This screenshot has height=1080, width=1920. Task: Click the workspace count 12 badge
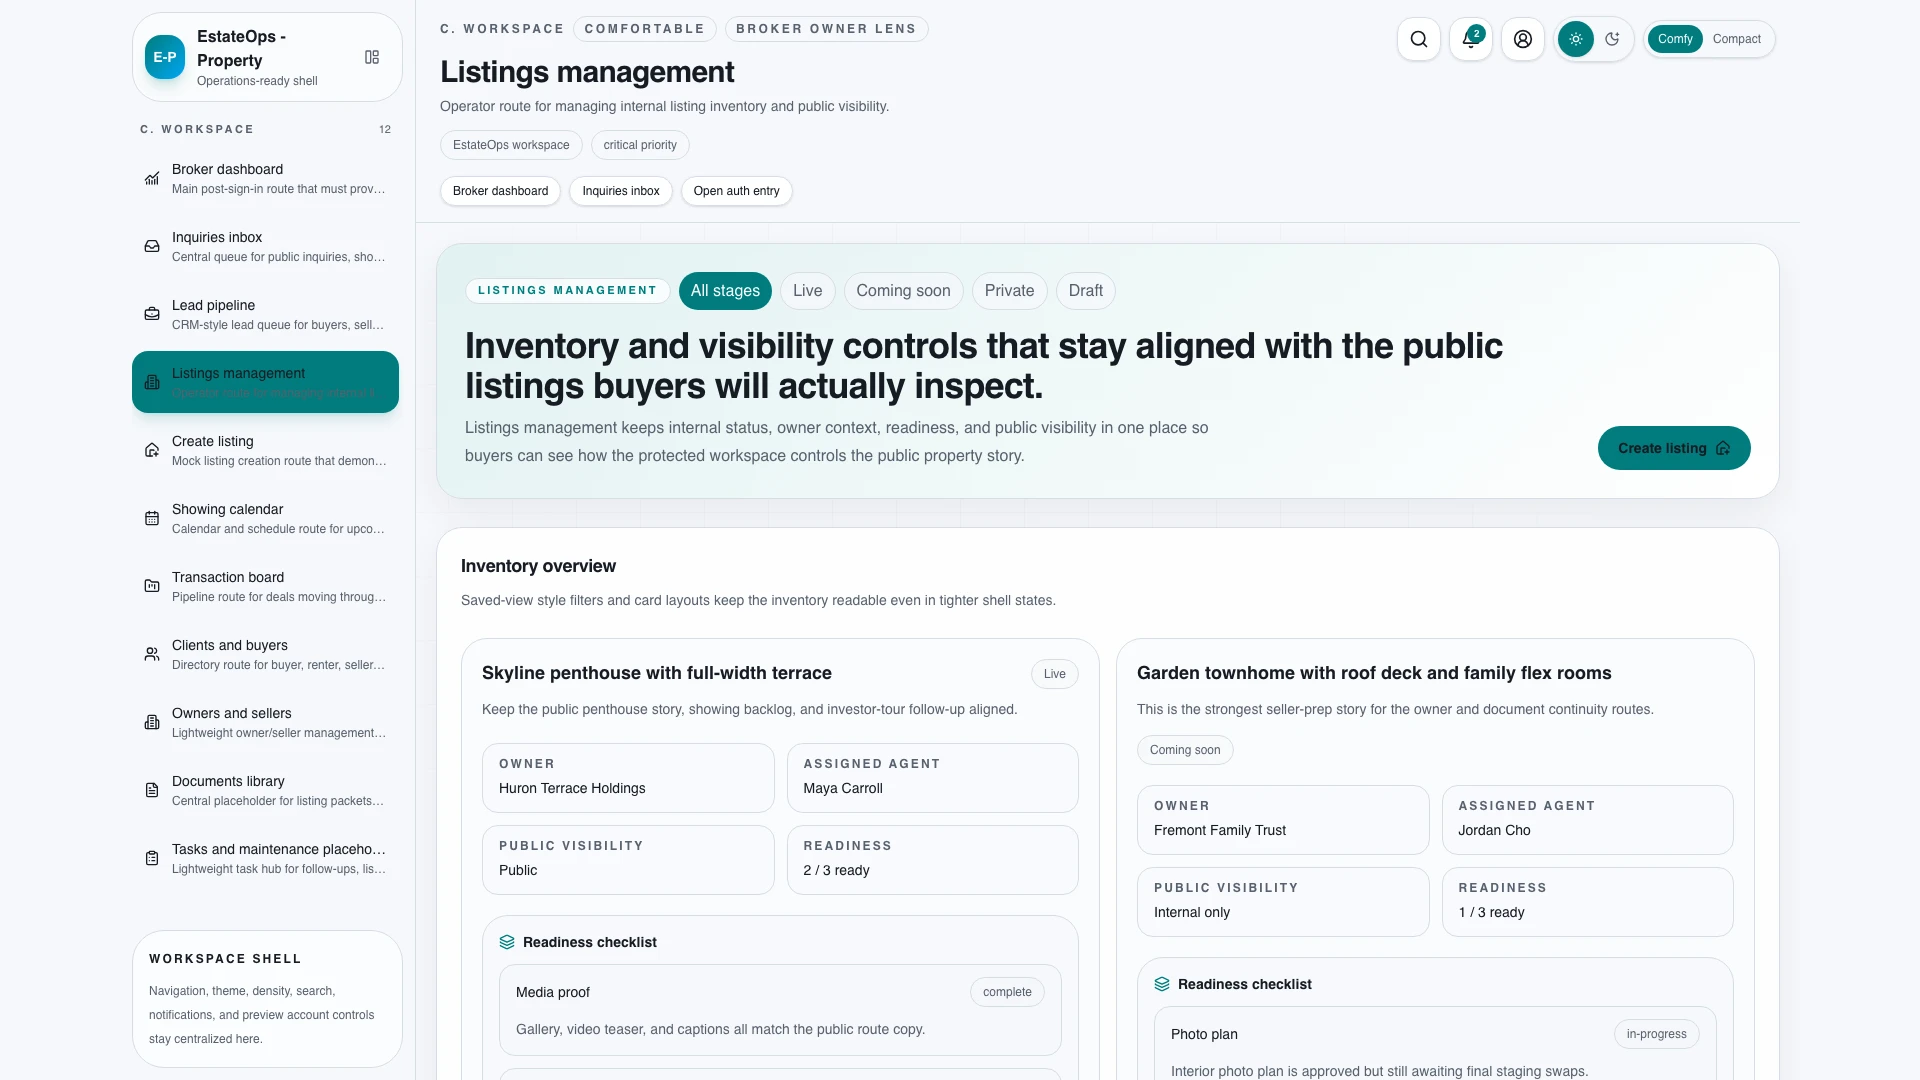click(x=385, y=129)
